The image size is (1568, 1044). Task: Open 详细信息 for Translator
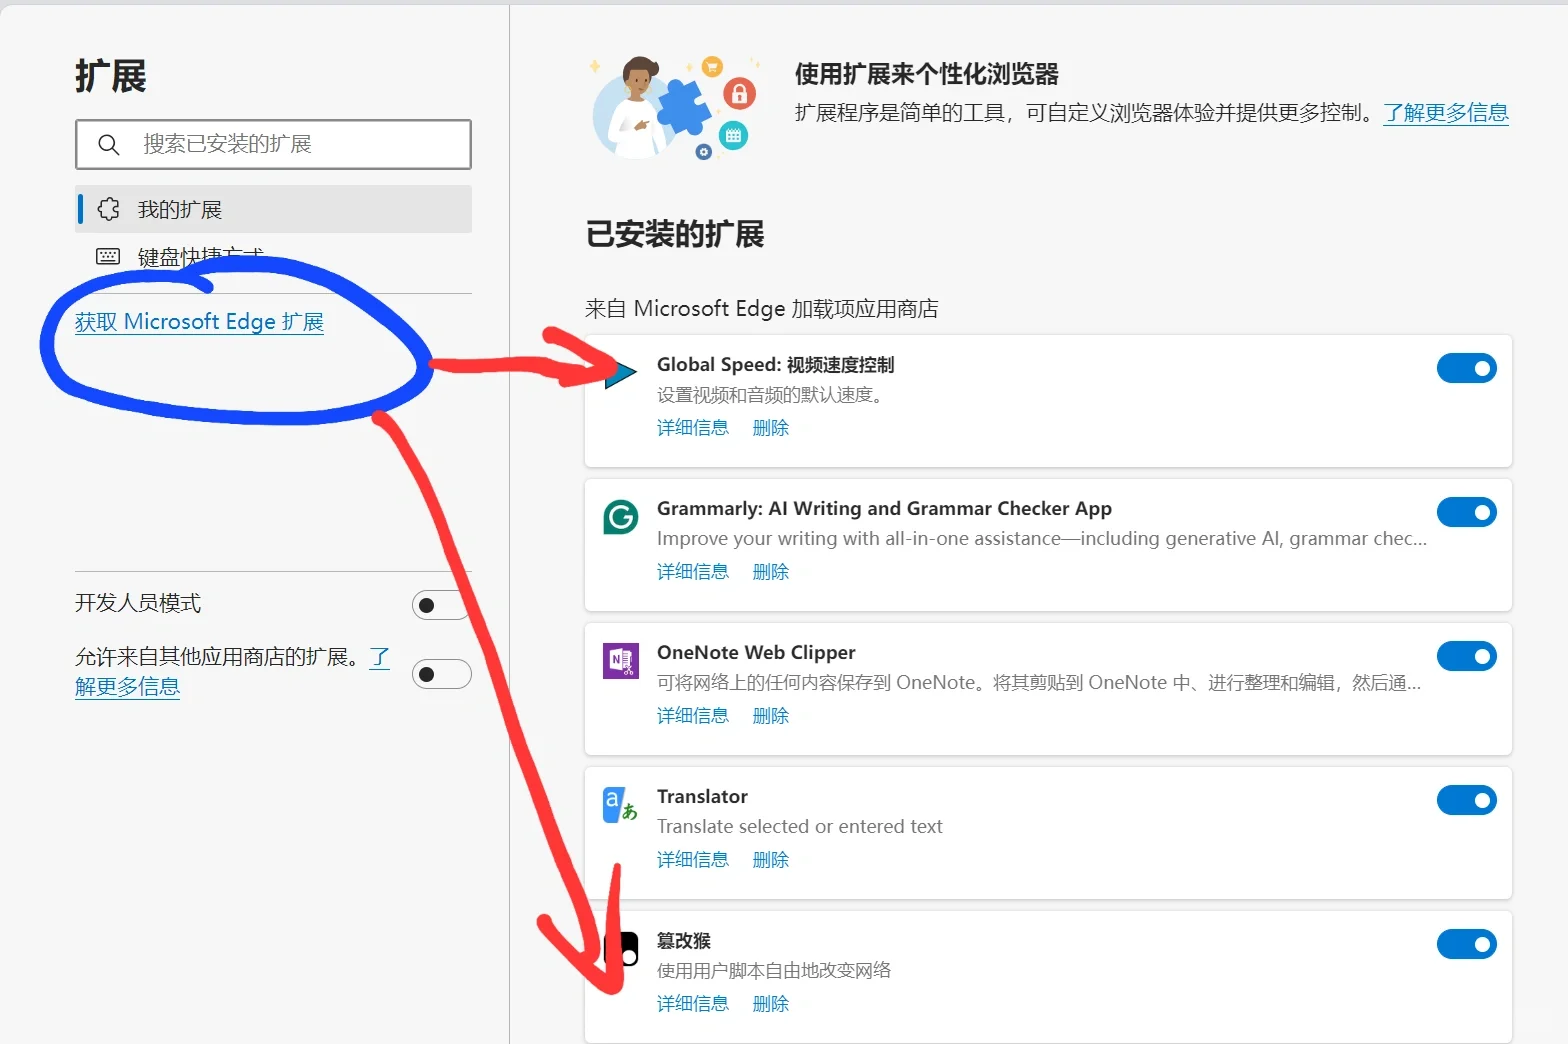(693, 860)
